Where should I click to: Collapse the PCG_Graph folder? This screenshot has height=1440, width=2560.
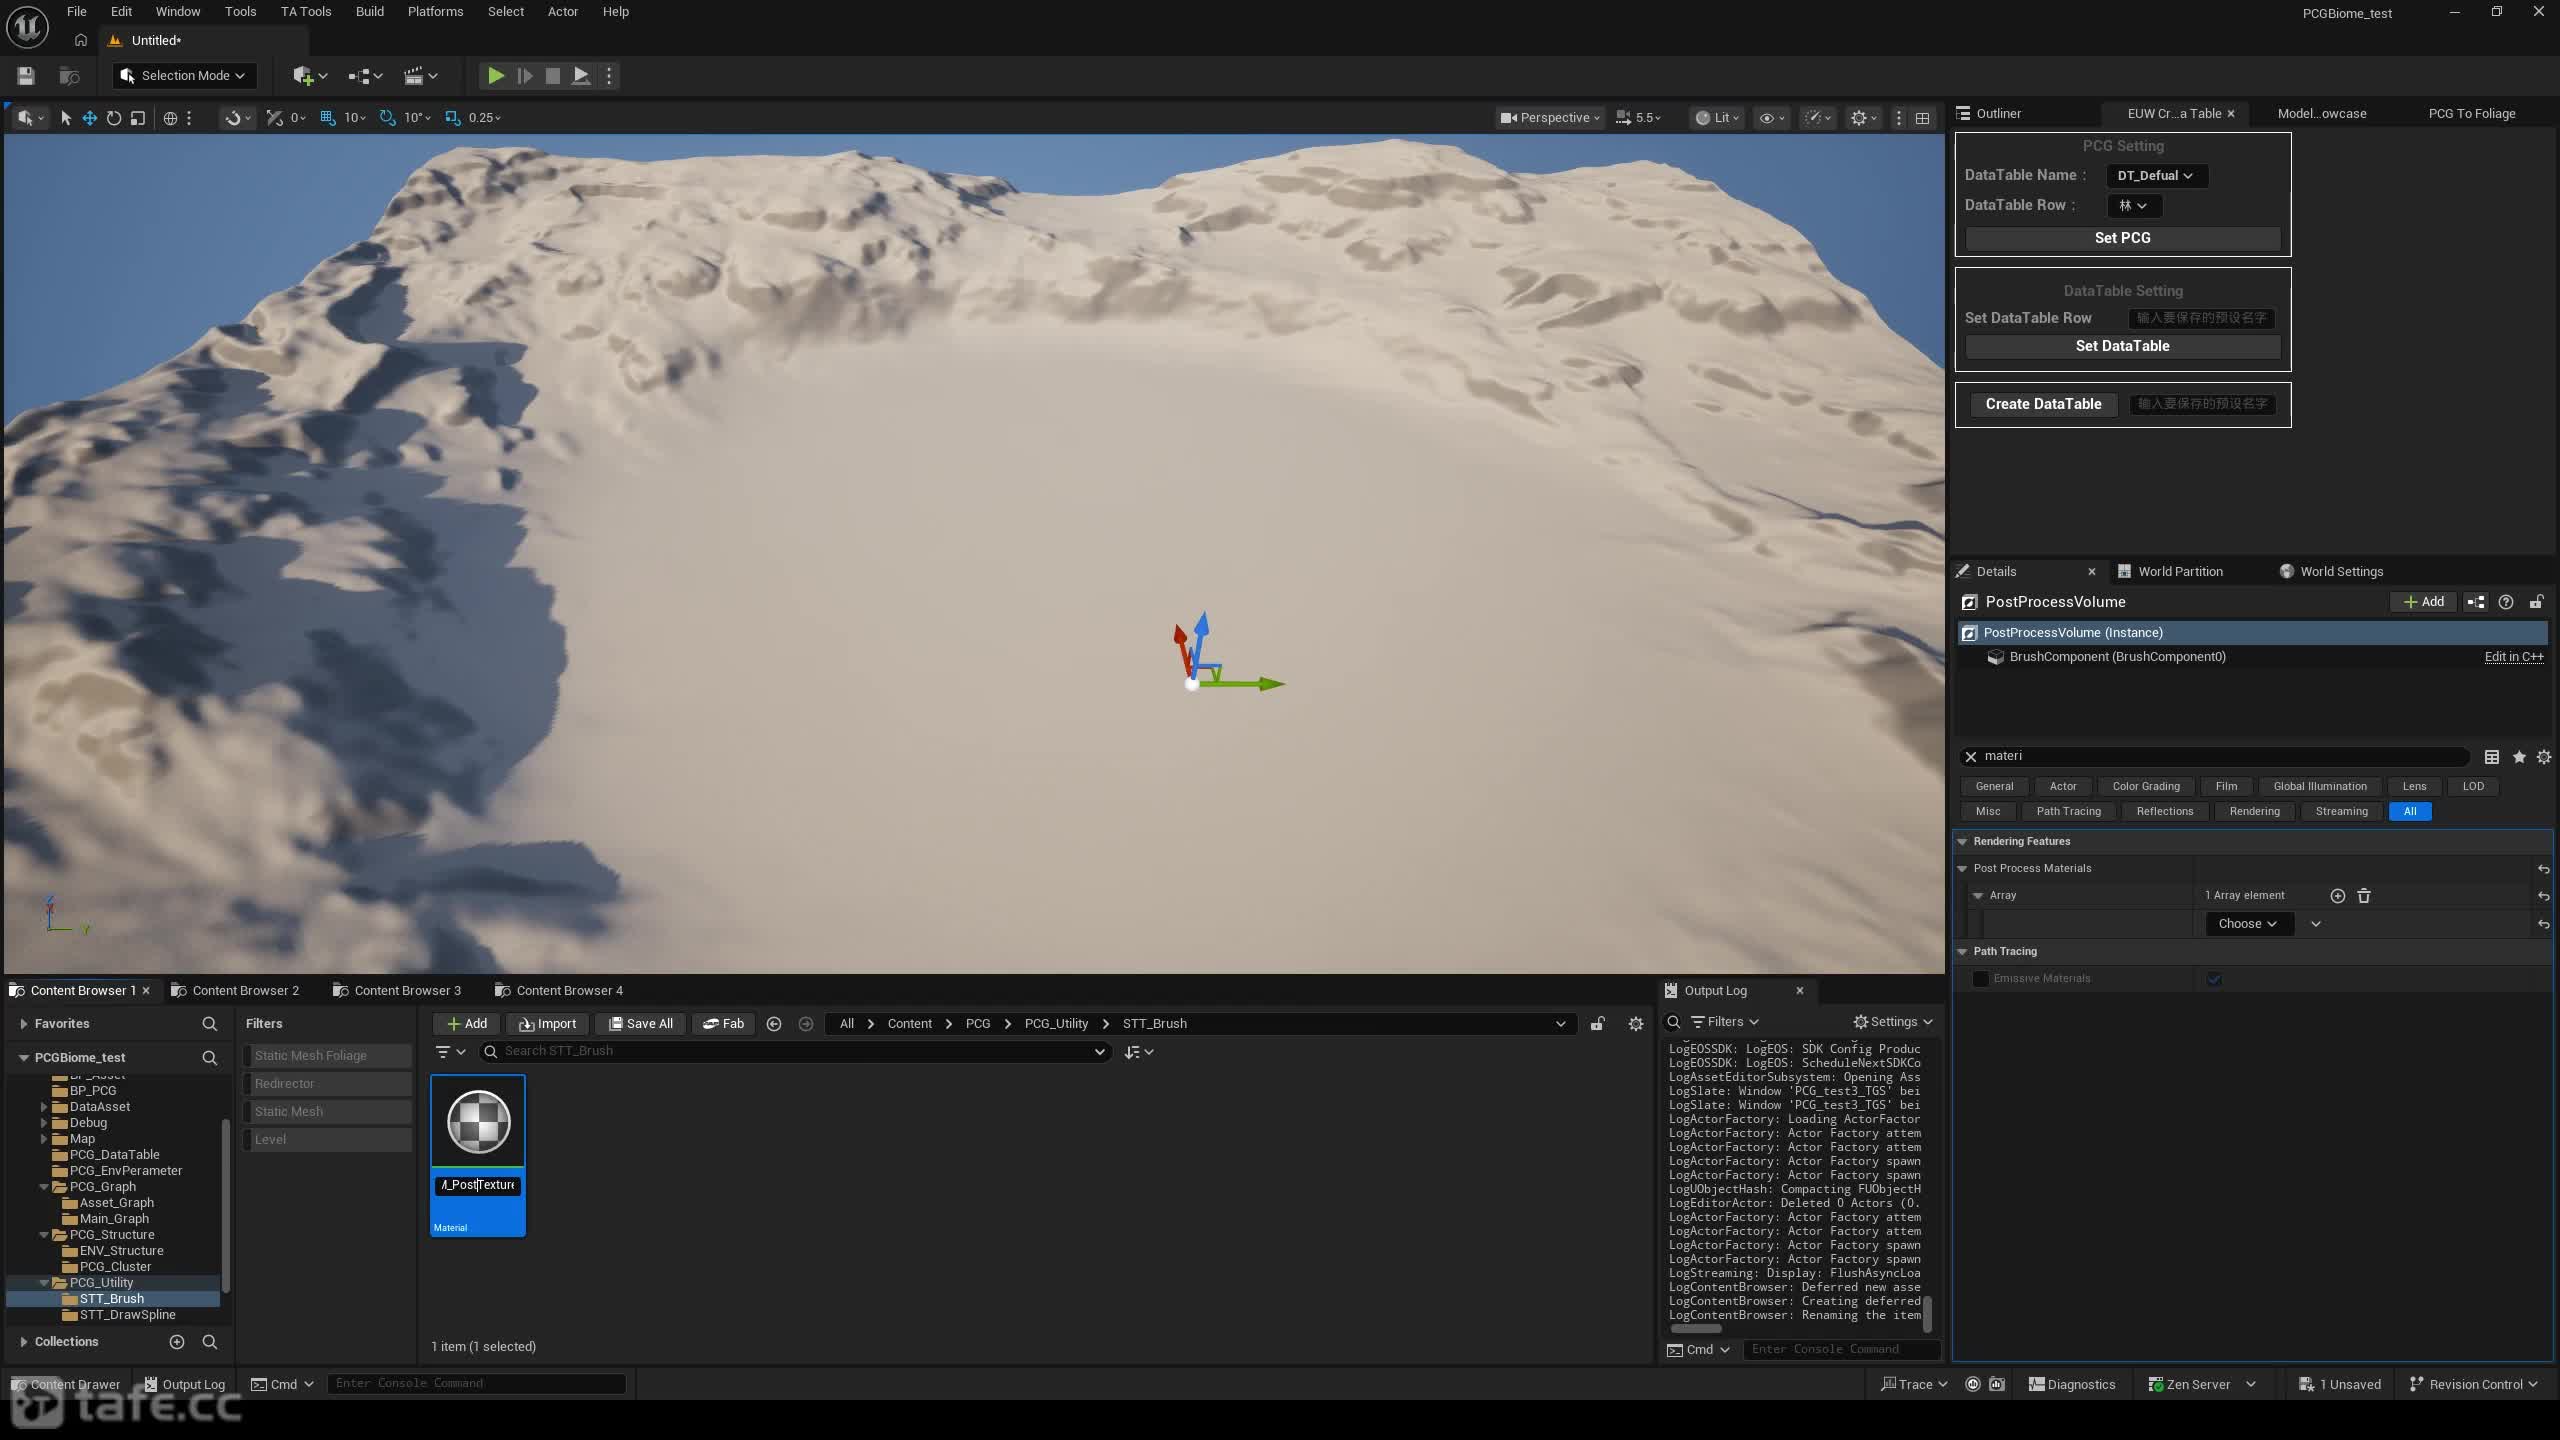[x=44, y=1187]
